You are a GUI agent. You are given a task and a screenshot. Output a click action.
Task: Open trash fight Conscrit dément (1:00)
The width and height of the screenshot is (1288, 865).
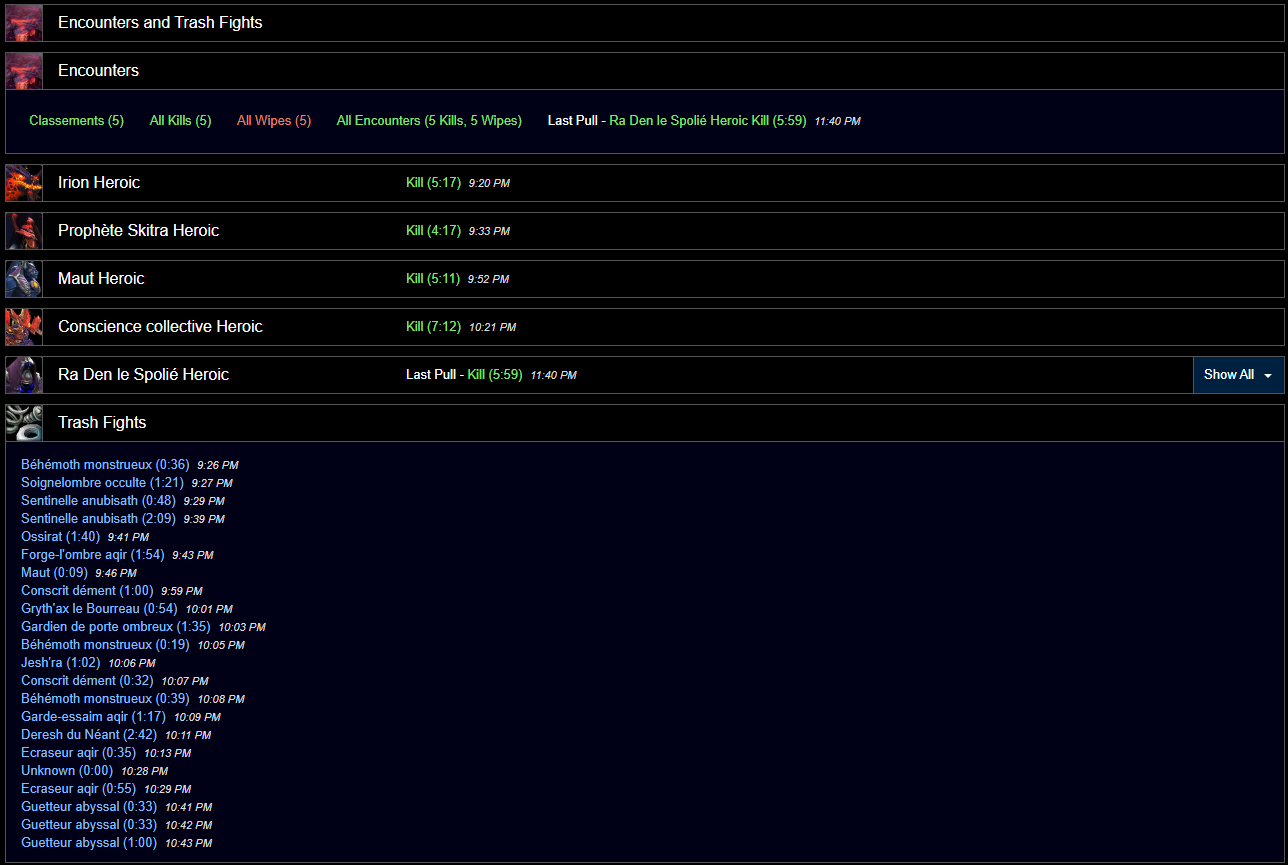pos(87,591)
